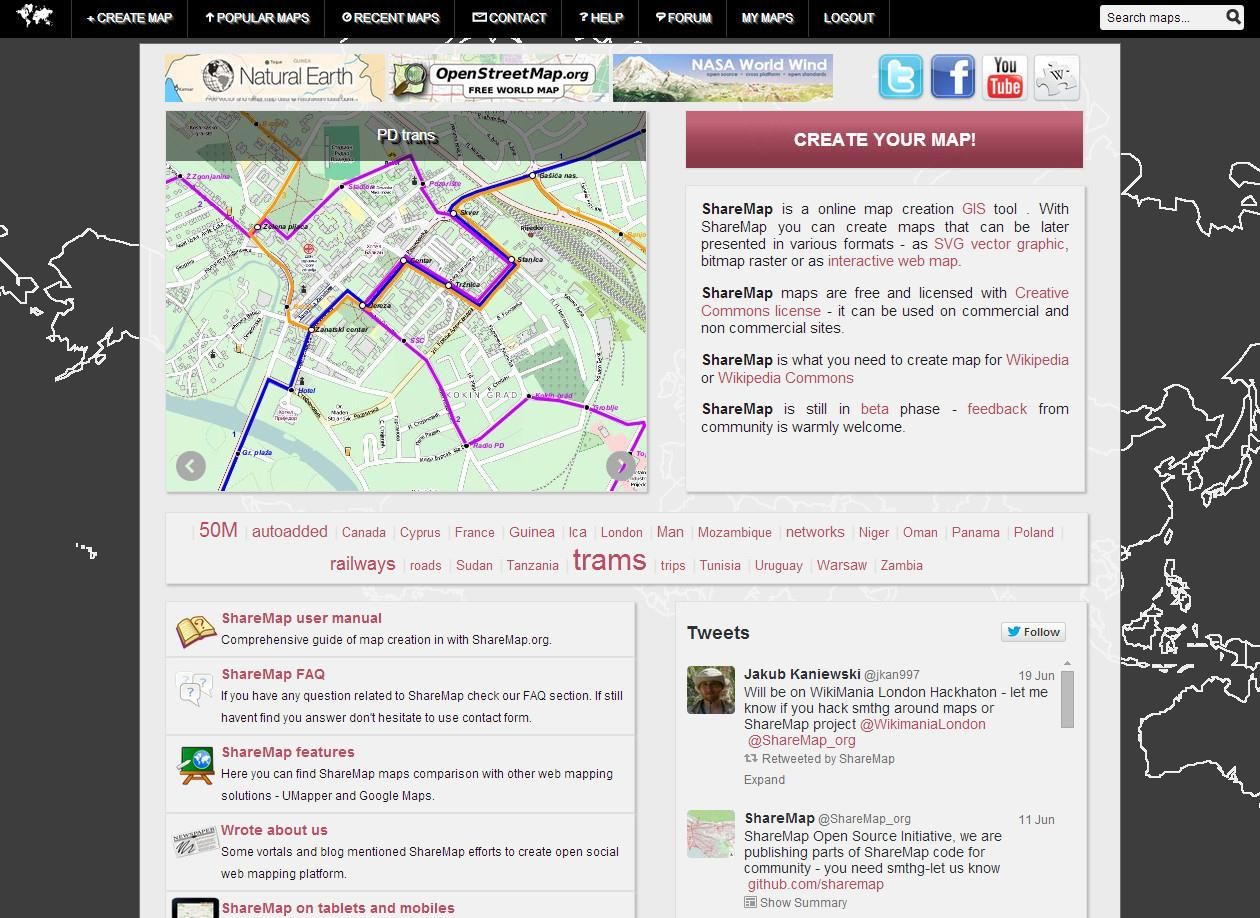The image size is (1260, 918).
Task: Click the search magnifier icon
Action: 1234,17
